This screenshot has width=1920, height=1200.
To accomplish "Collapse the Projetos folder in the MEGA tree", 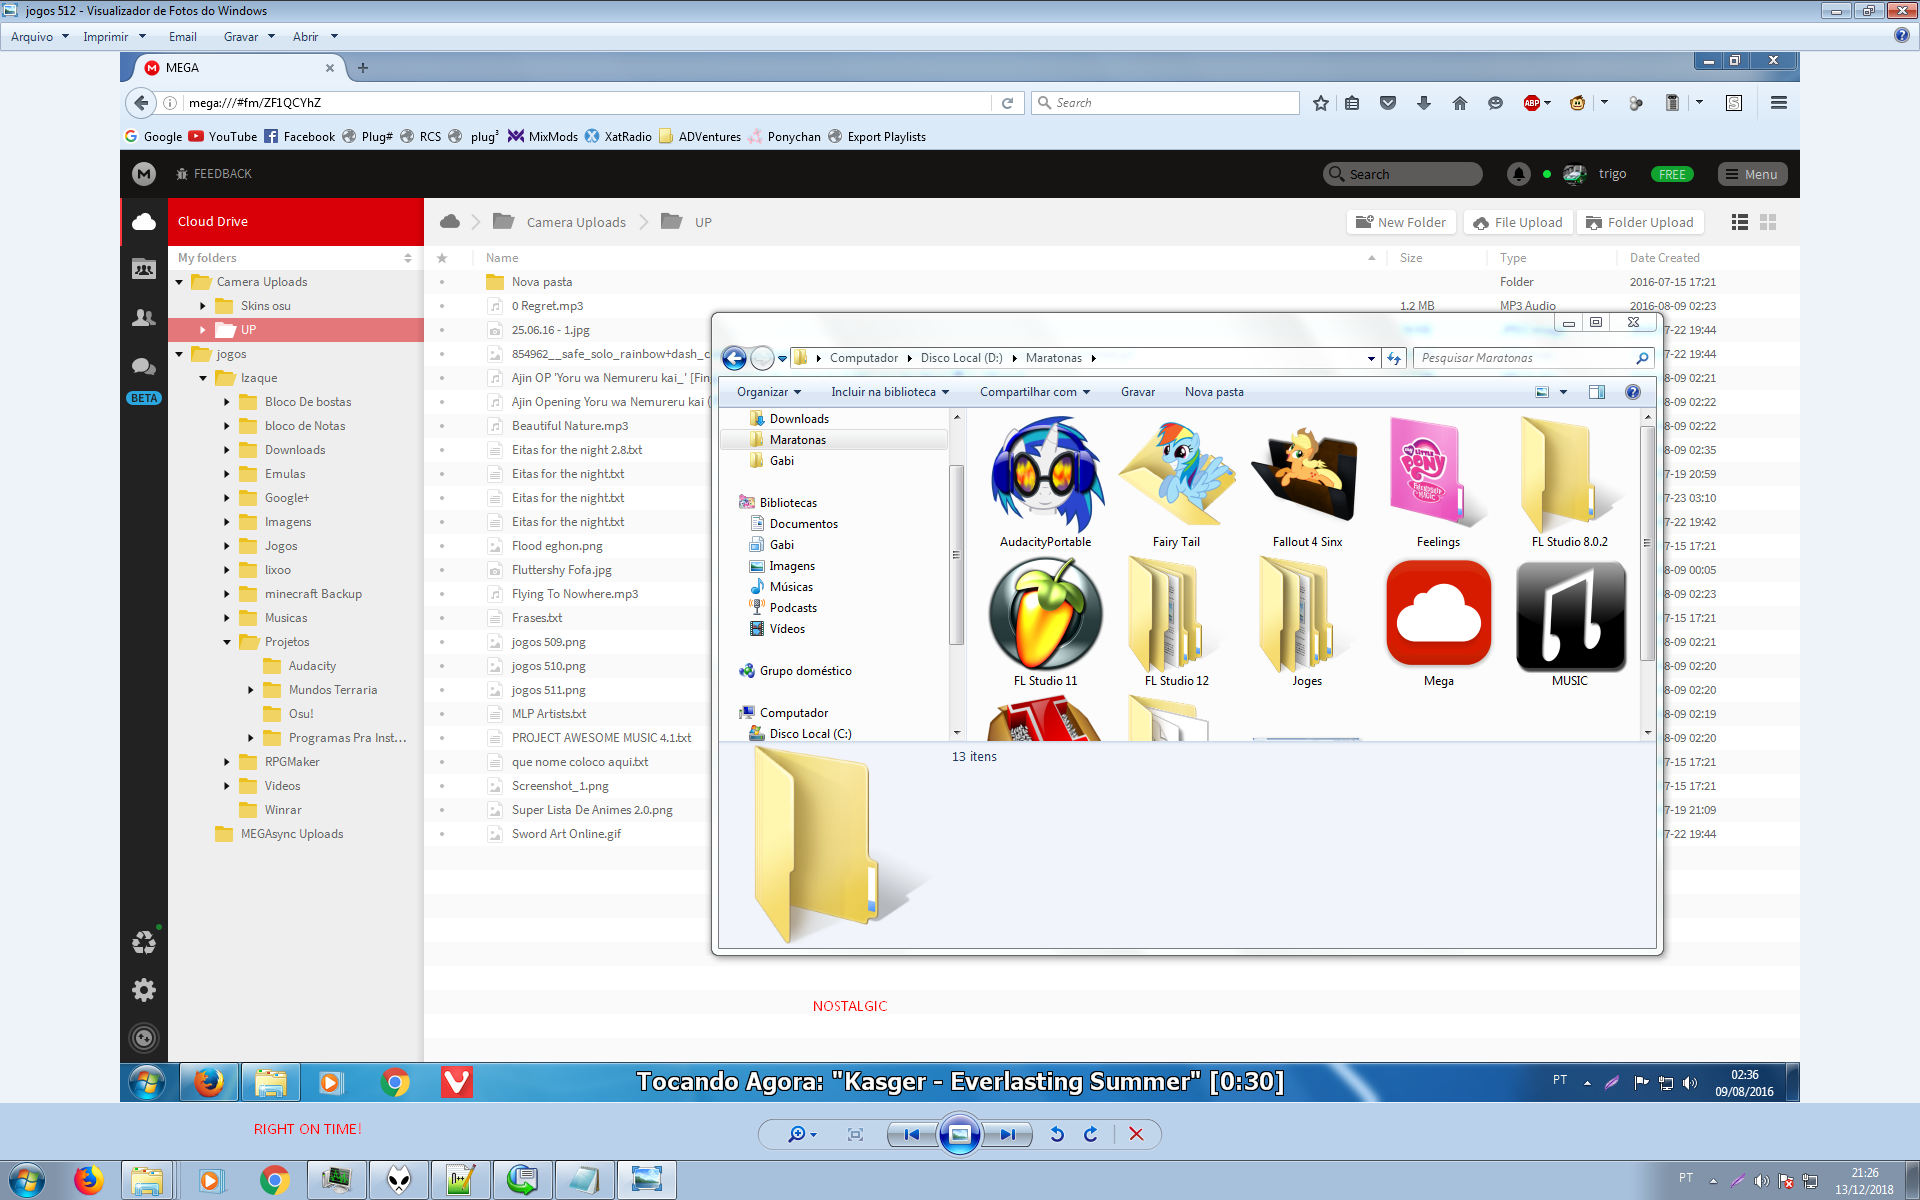I will 227,642.
